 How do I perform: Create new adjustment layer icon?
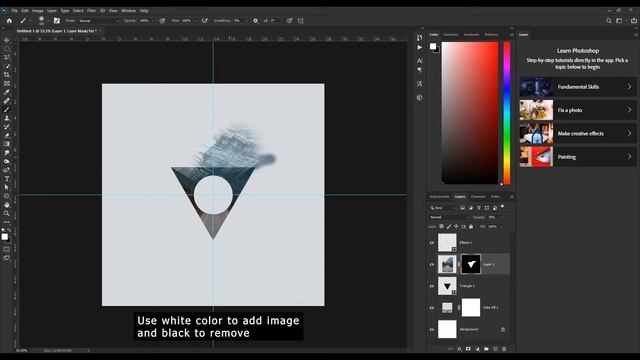tap(477, 349)
